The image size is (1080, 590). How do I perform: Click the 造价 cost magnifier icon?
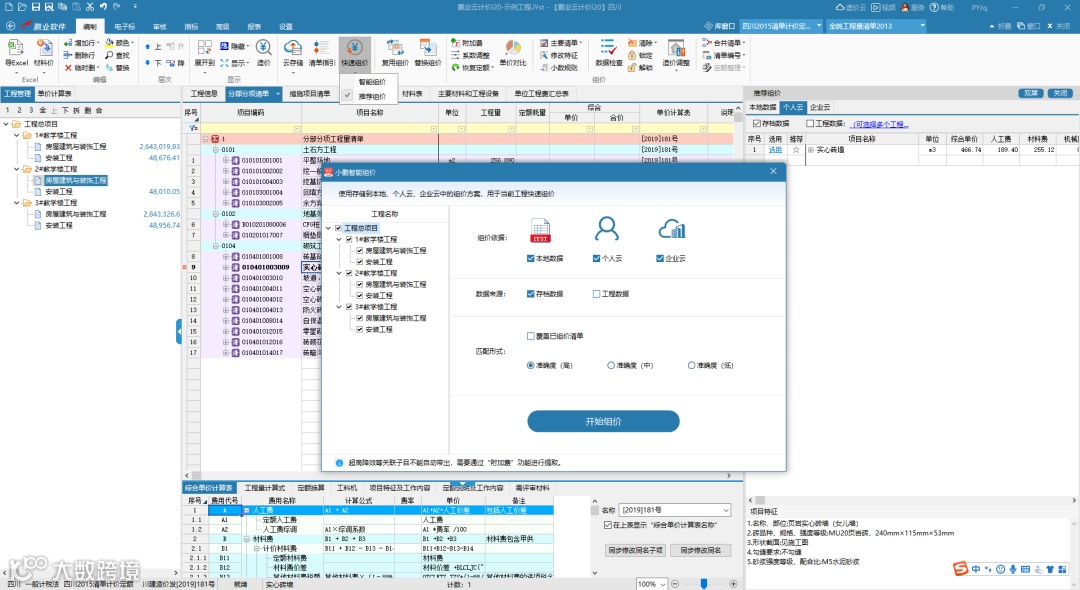tap(264, 47)
